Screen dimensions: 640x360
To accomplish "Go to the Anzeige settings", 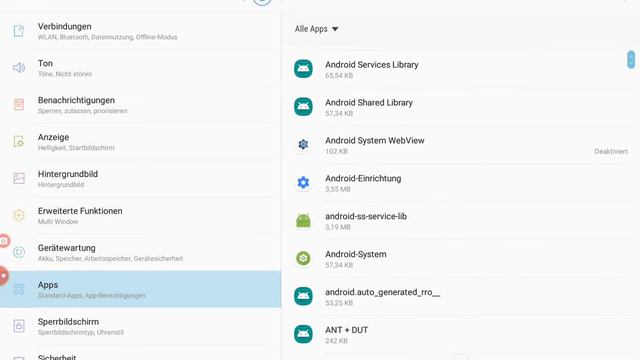I will (x=140, y=142).
